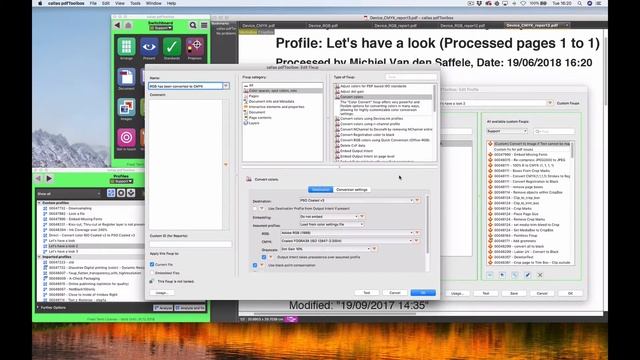640x360 pixels.
Task: Click Test in the Edit Fixup dialog
Action: (x=367, y=293)
